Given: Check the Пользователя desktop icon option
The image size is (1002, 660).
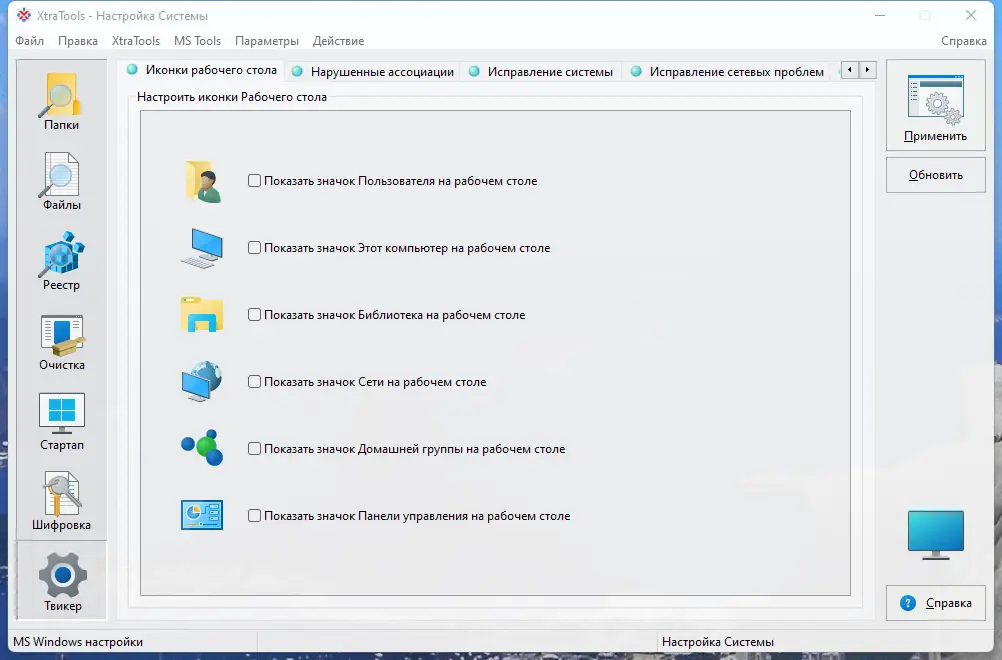Looking at the screenshot, I should pyautogui.click(x=255, y=180).
